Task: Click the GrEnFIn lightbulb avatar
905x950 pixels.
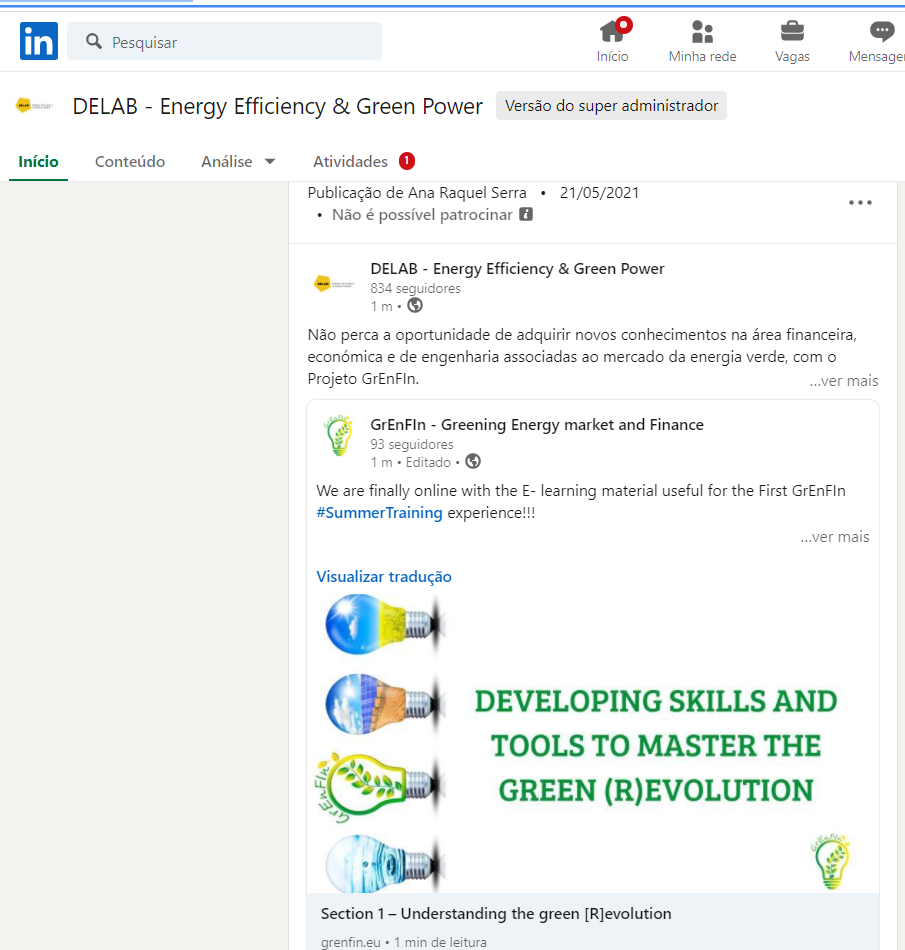Action: click(339, 435)
